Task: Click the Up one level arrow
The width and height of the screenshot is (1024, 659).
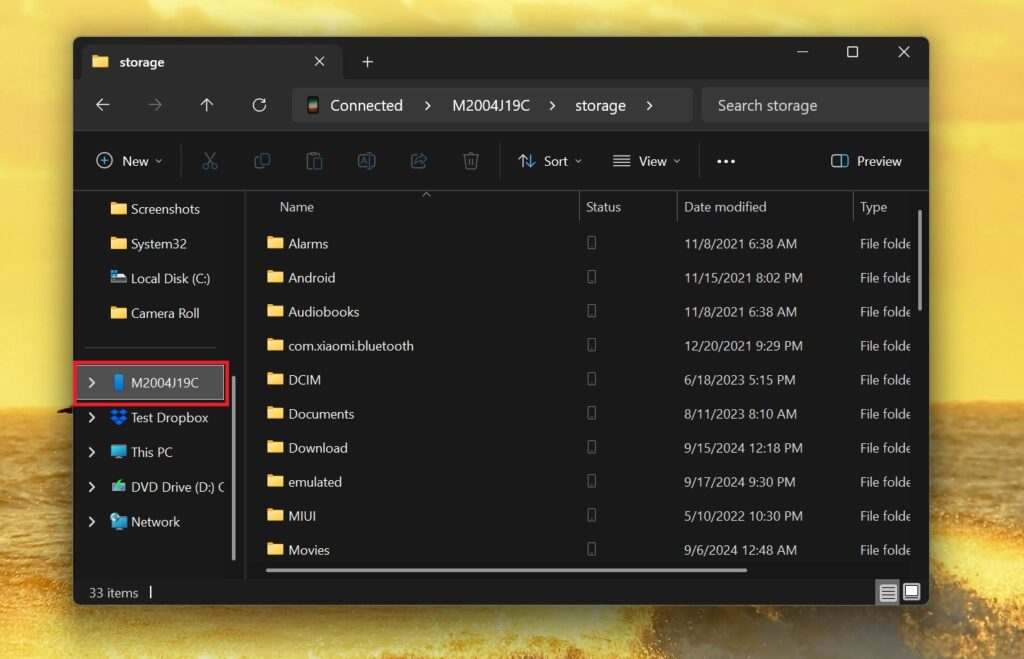Action: pos(207,105)
